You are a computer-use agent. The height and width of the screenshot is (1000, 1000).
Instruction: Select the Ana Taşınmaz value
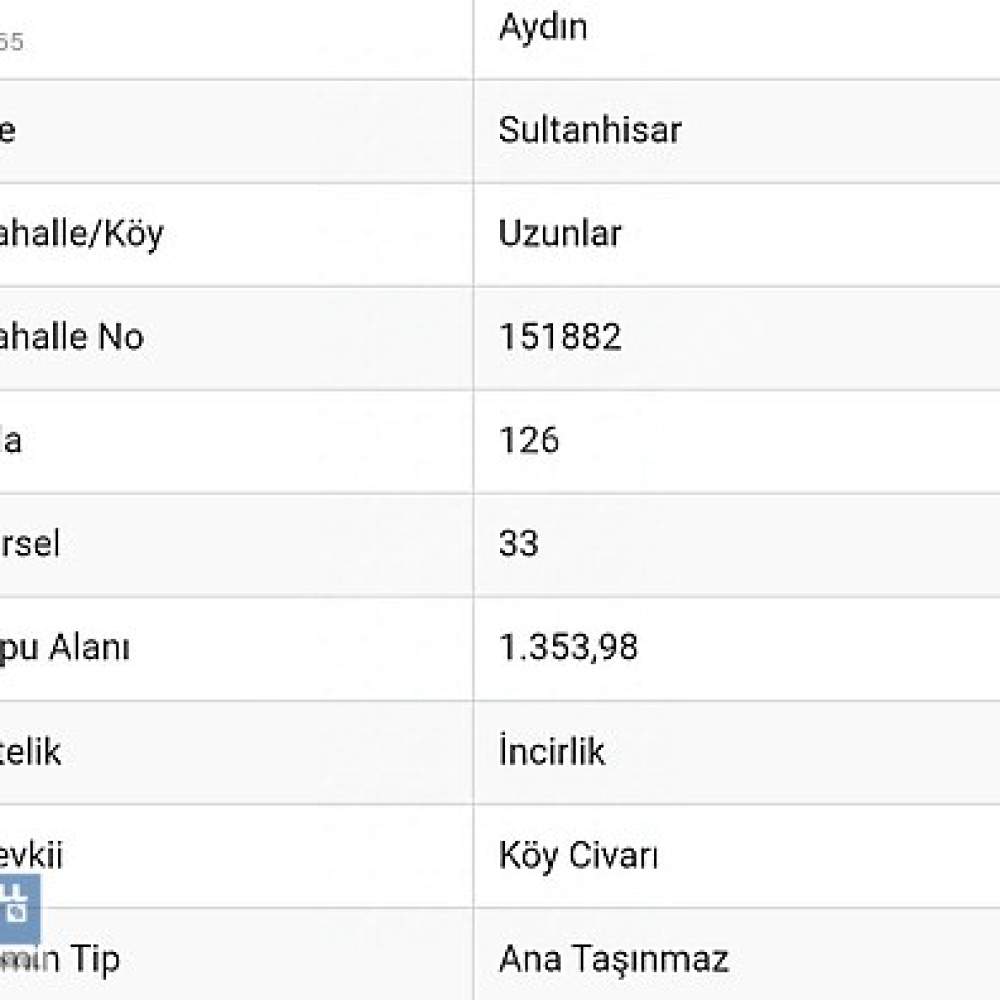pyautogui.click(x=614, y=959)
